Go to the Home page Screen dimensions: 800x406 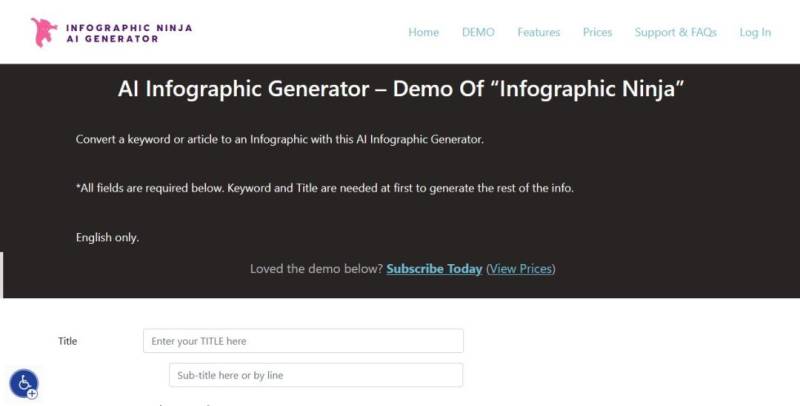coord(423,32)
